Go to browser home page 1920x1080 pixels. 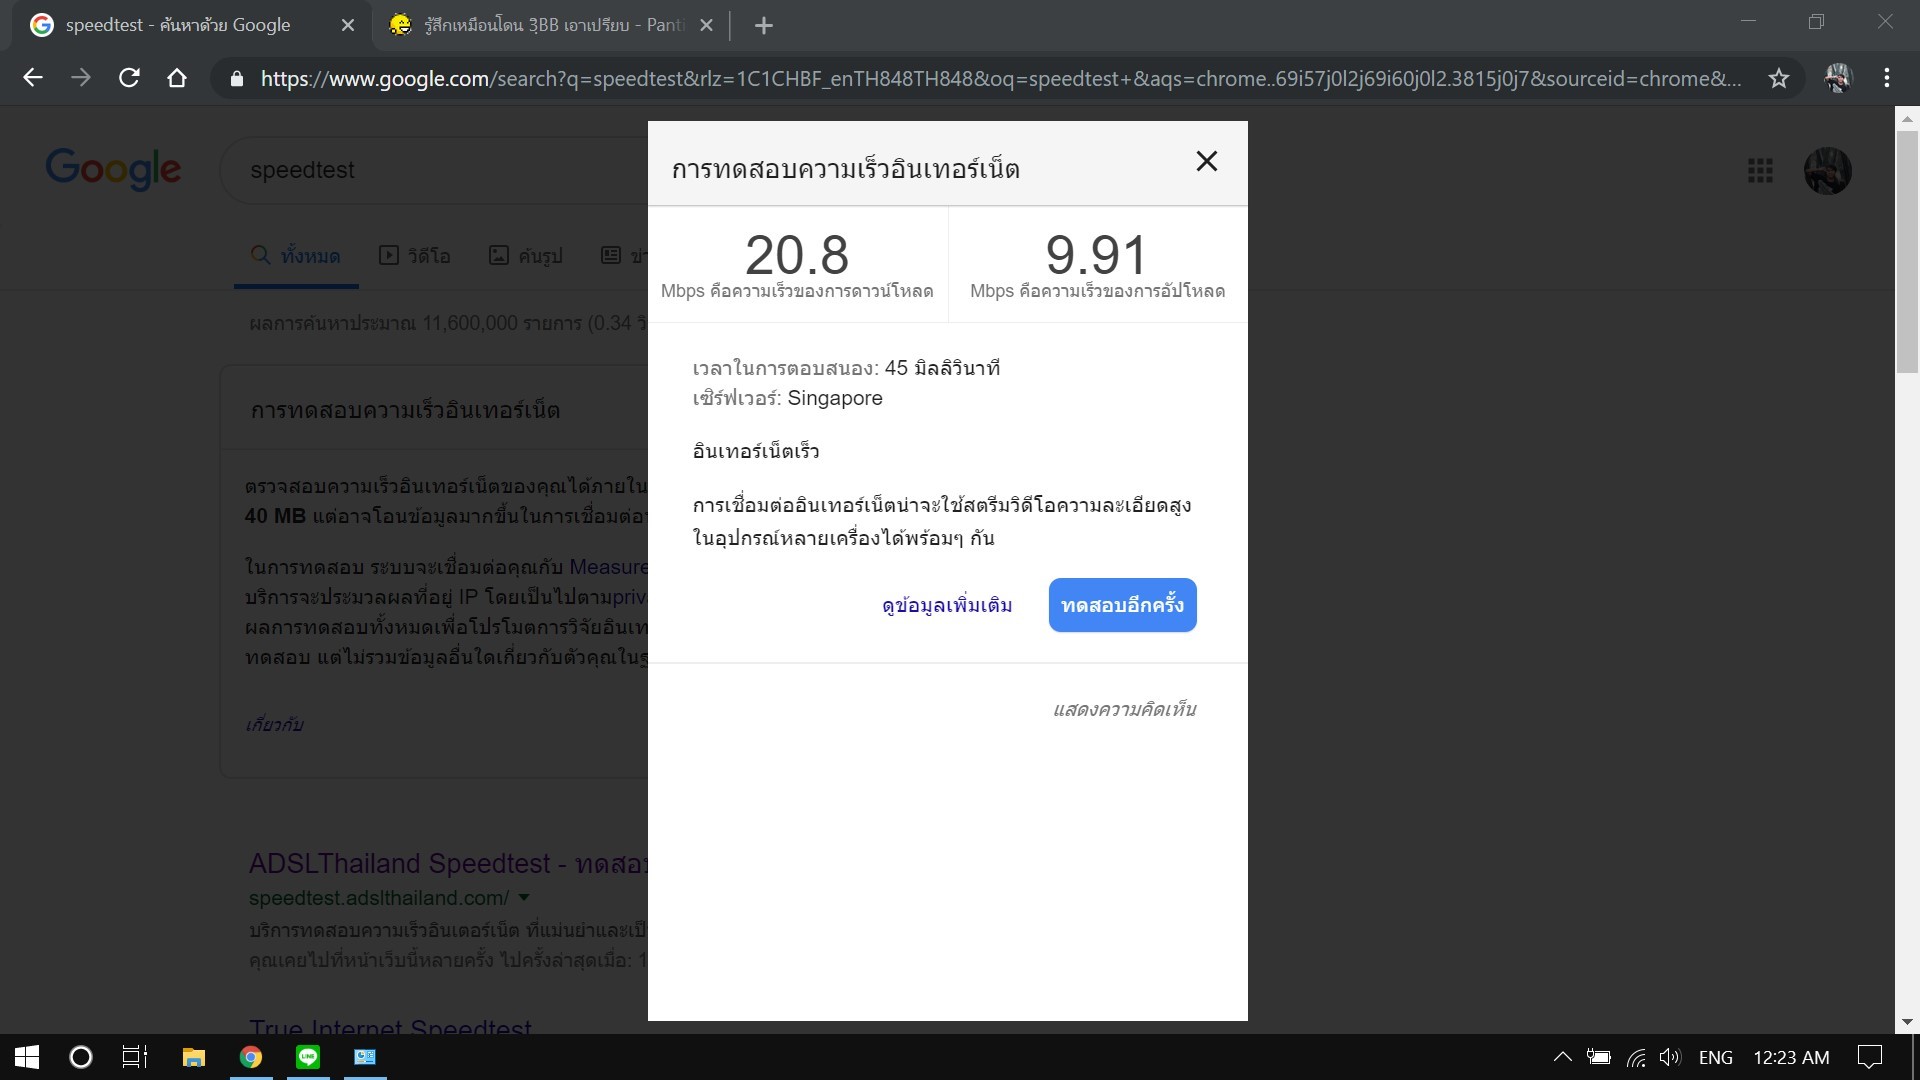(177, 78)
